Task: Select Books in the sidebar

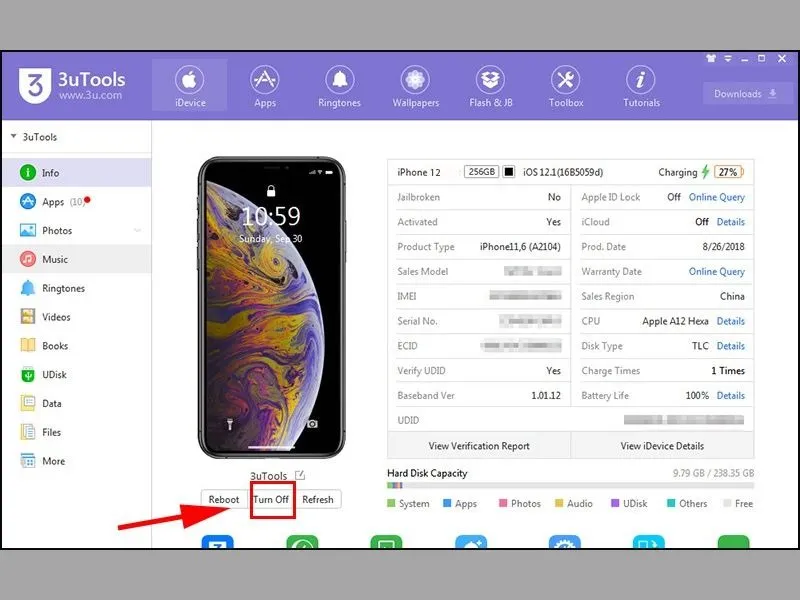Action: pyautogui.click(x=77, y=345)
